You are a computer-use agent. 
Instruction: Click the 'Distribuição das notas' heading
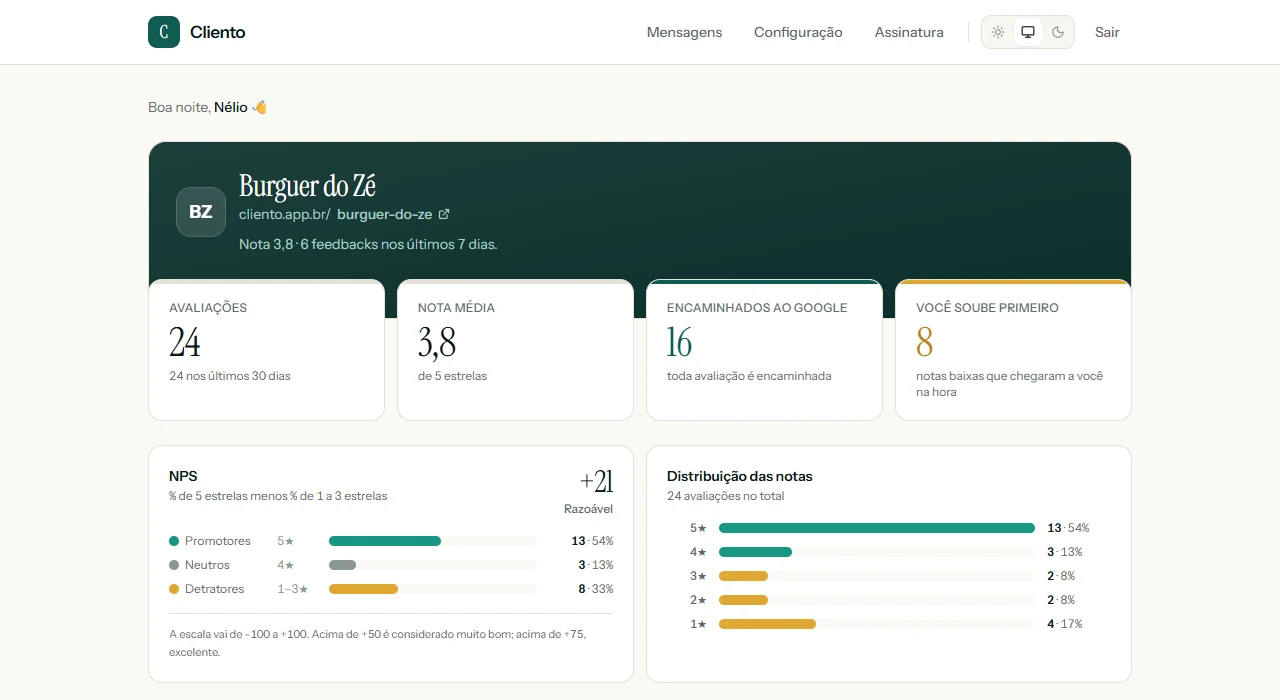pyautogui.click(x=740, y=476)
